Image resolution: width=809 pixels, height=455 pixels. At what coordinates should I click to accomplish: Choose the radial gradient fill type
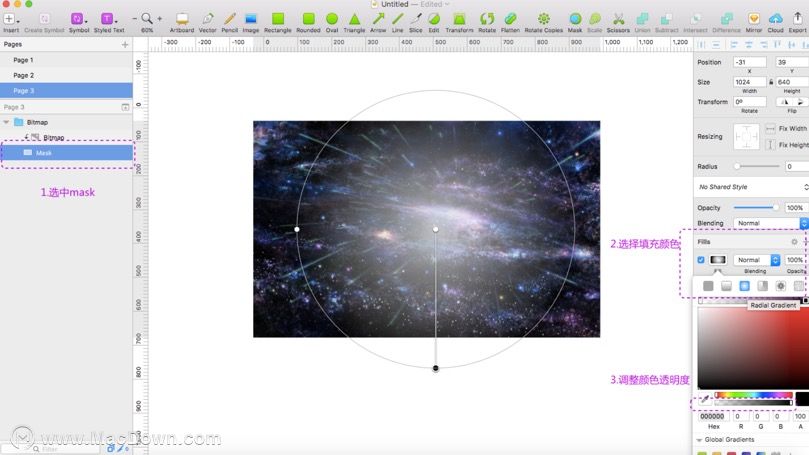(745, 286)
